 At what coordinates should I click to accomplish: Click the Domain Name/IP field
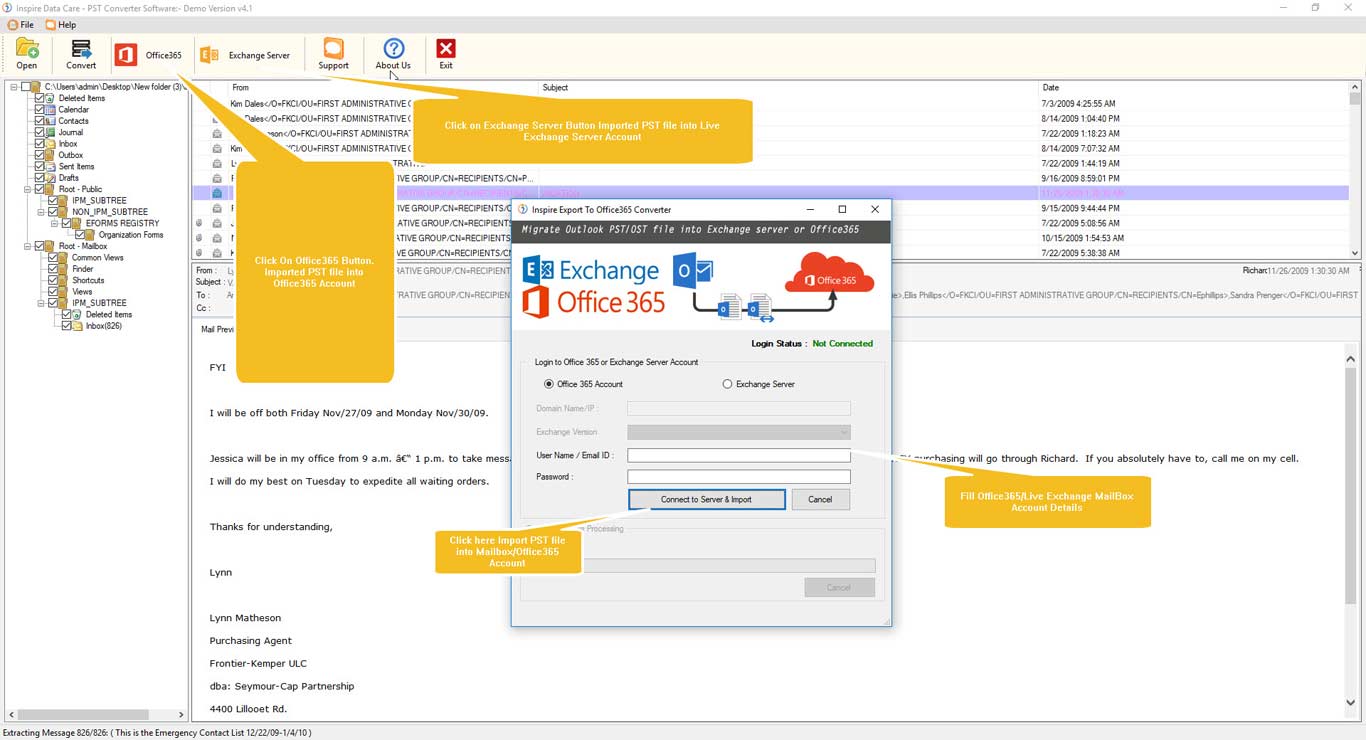click(x=739, y=409)
